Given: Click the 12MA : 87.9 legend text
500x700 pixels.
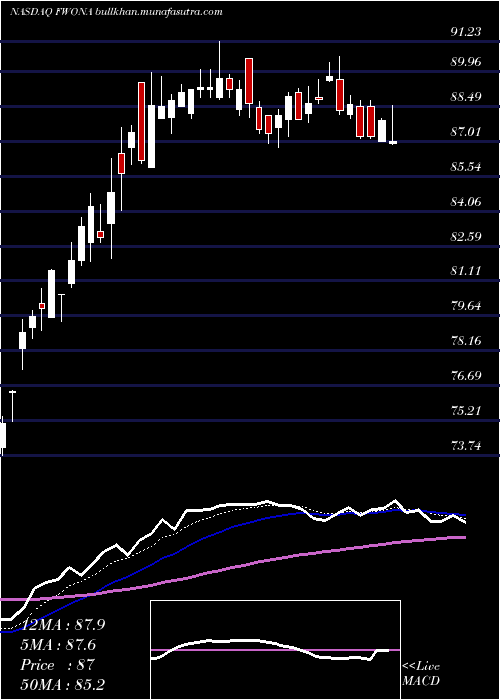Looking at the screenshot, I should point(62,625).
